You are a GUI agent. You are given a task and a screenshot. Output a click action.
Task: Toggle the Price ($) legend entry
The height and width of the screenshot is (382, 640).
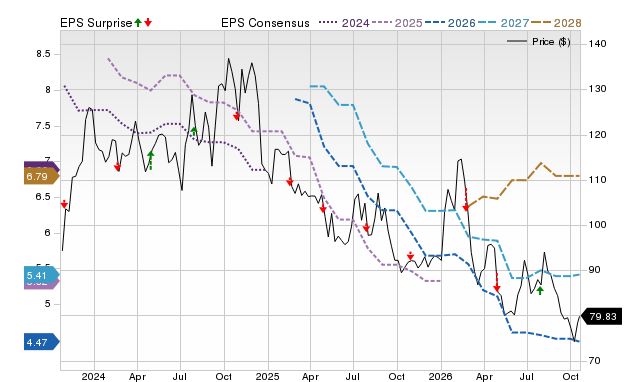[x=539, y=42]
